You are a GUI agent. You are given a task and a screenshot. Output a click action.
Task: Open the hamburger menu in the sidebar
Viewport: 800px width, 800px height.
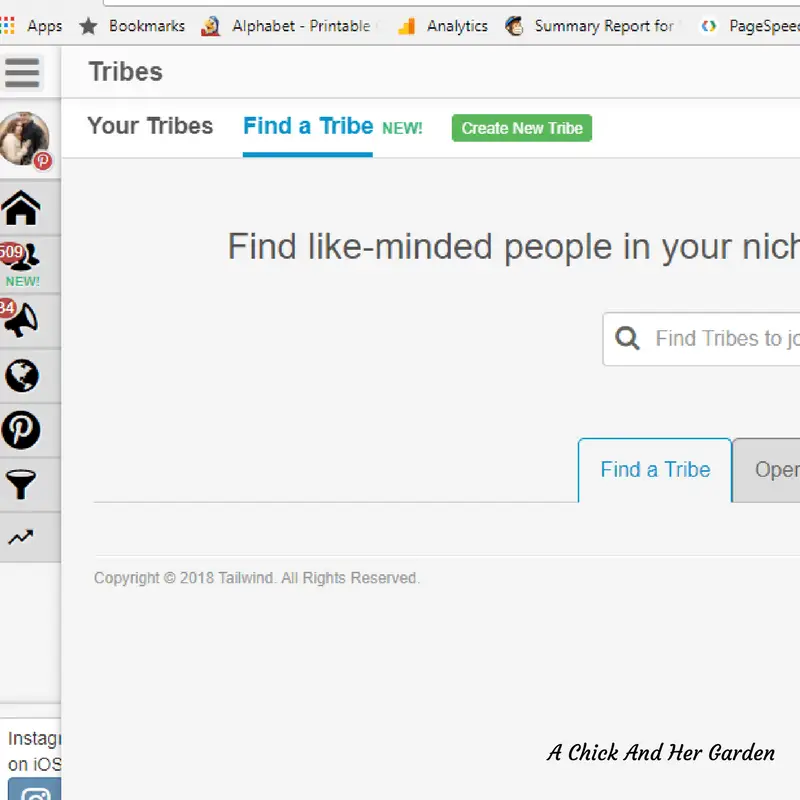pyautogui.click(x=22, y=72)
